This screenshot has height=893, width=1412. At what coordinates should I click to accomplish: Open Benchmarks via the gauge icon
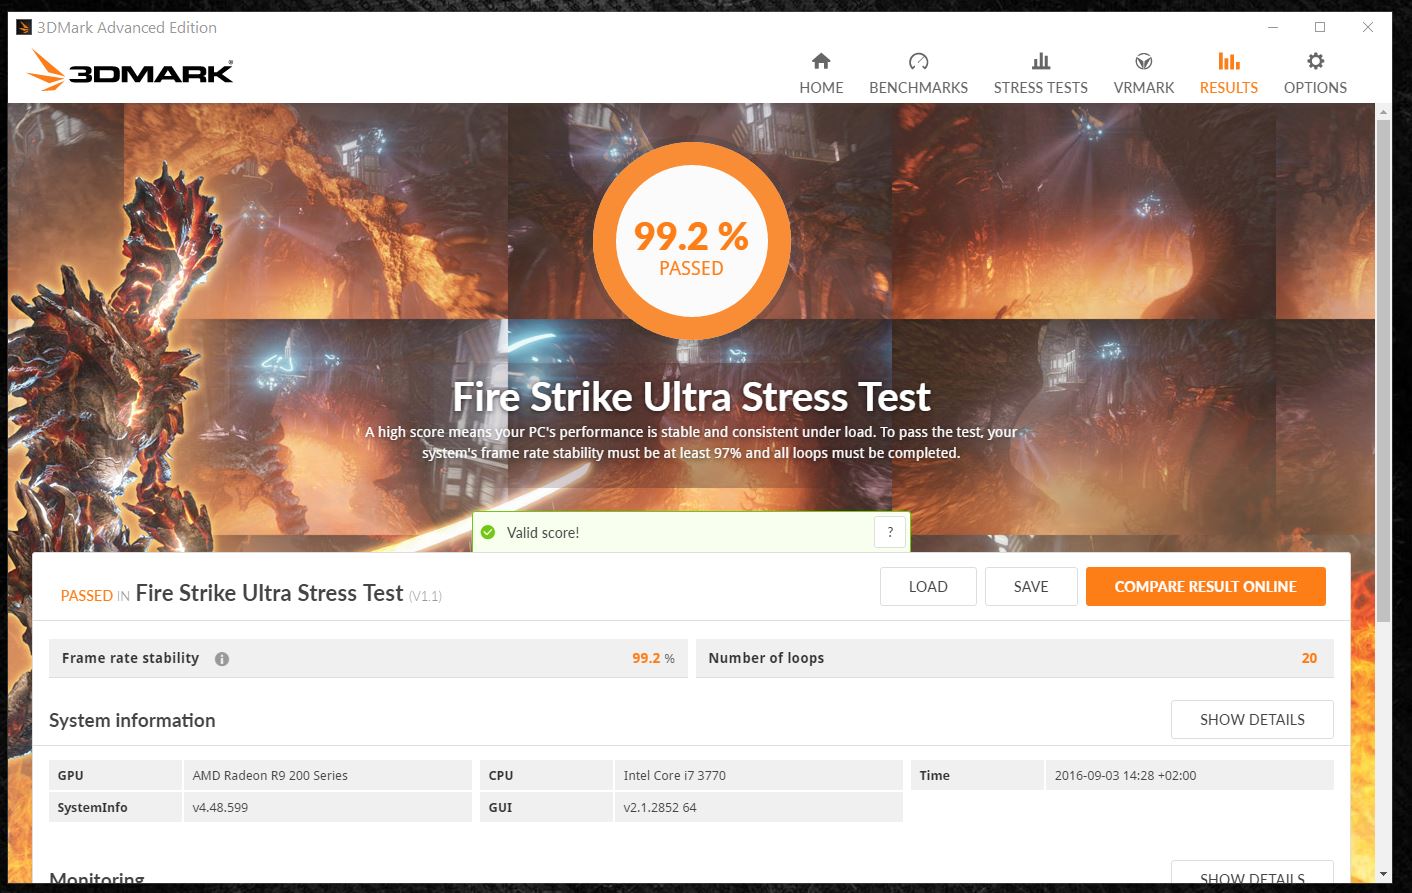pyautogui.click(x=918, y=61)
